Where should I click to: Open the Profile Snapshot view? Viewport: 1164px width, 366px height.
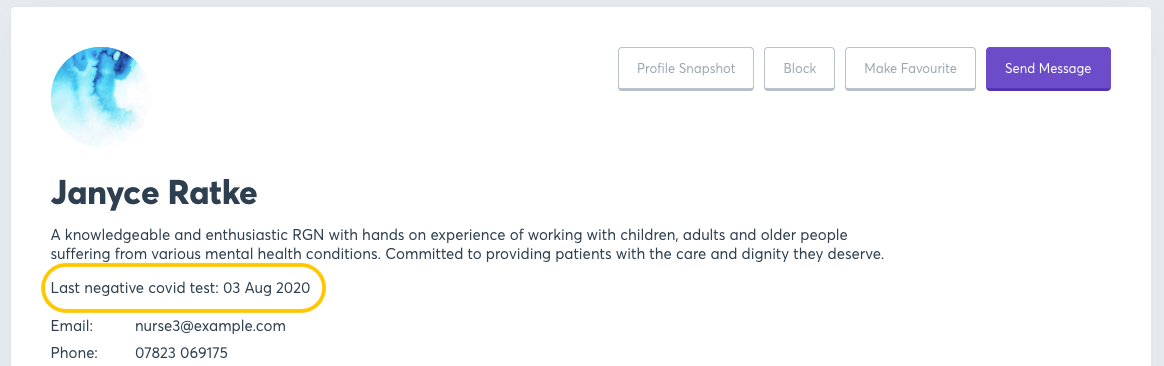(685, 68)
